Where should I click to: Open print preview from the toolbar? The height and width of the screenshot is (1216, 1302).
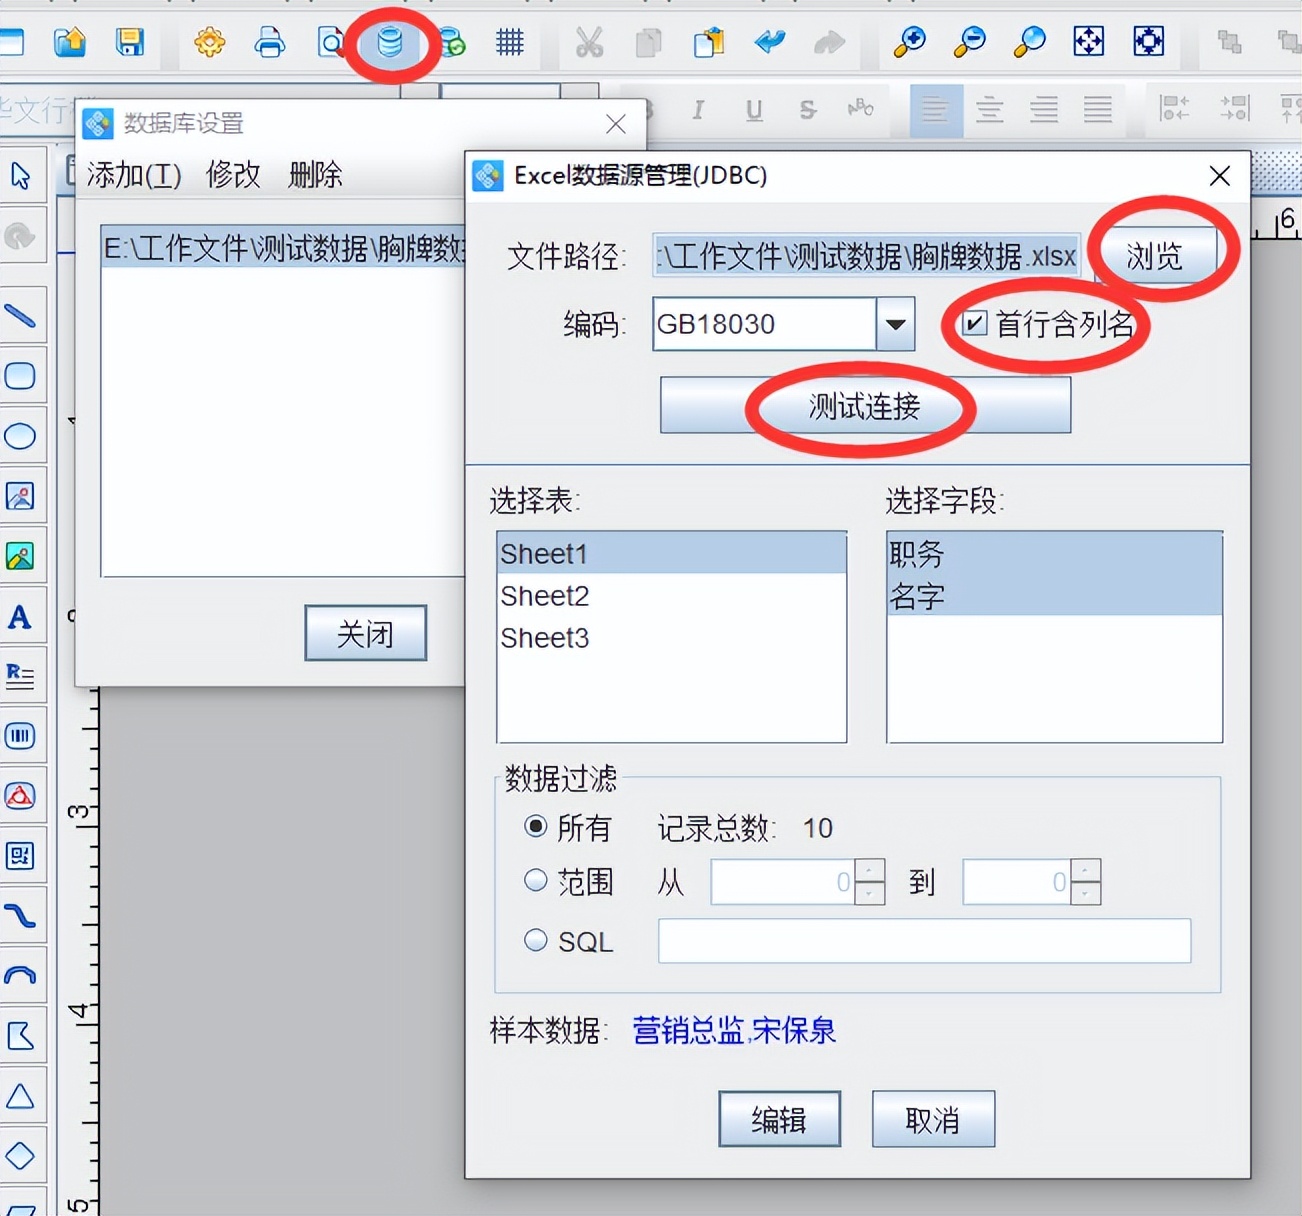(330, 43)
